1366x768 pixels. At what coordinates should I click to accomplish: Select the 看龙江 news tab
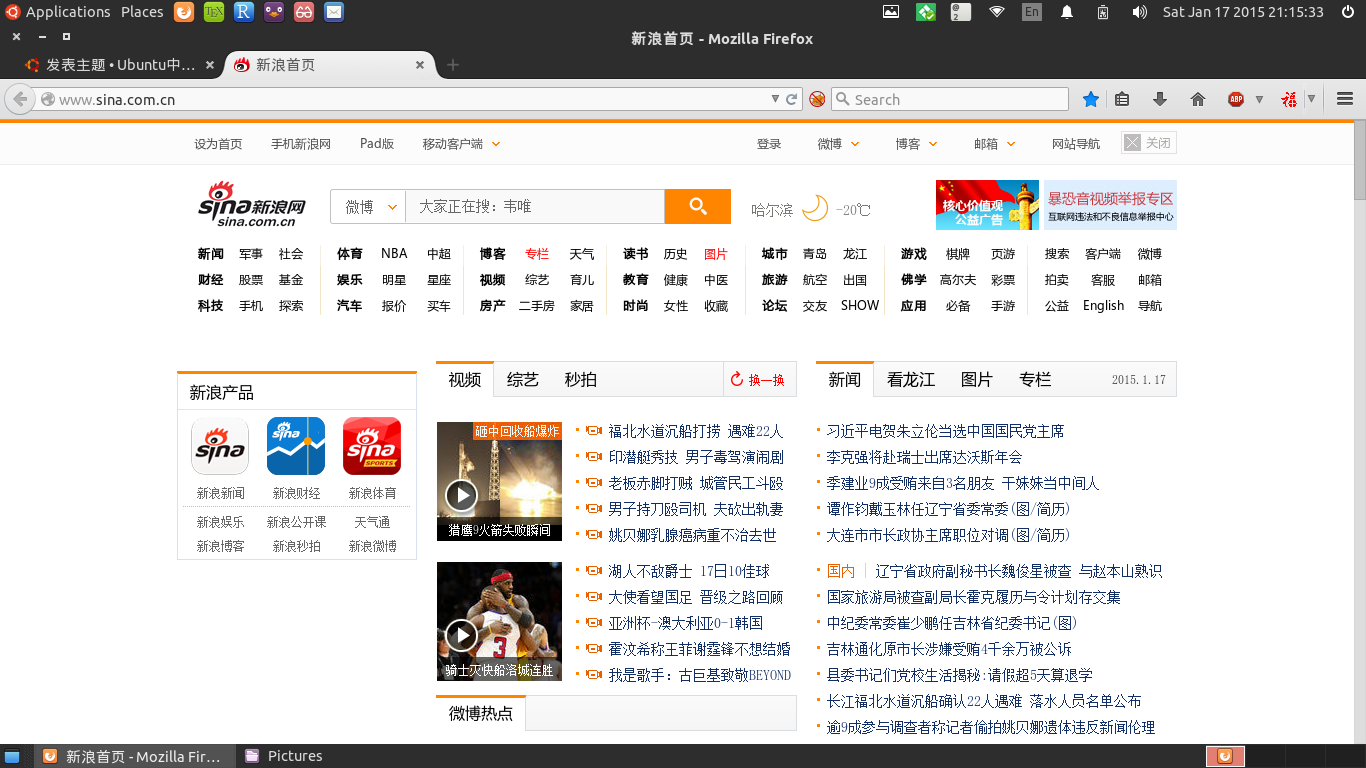tap(911, 380)
